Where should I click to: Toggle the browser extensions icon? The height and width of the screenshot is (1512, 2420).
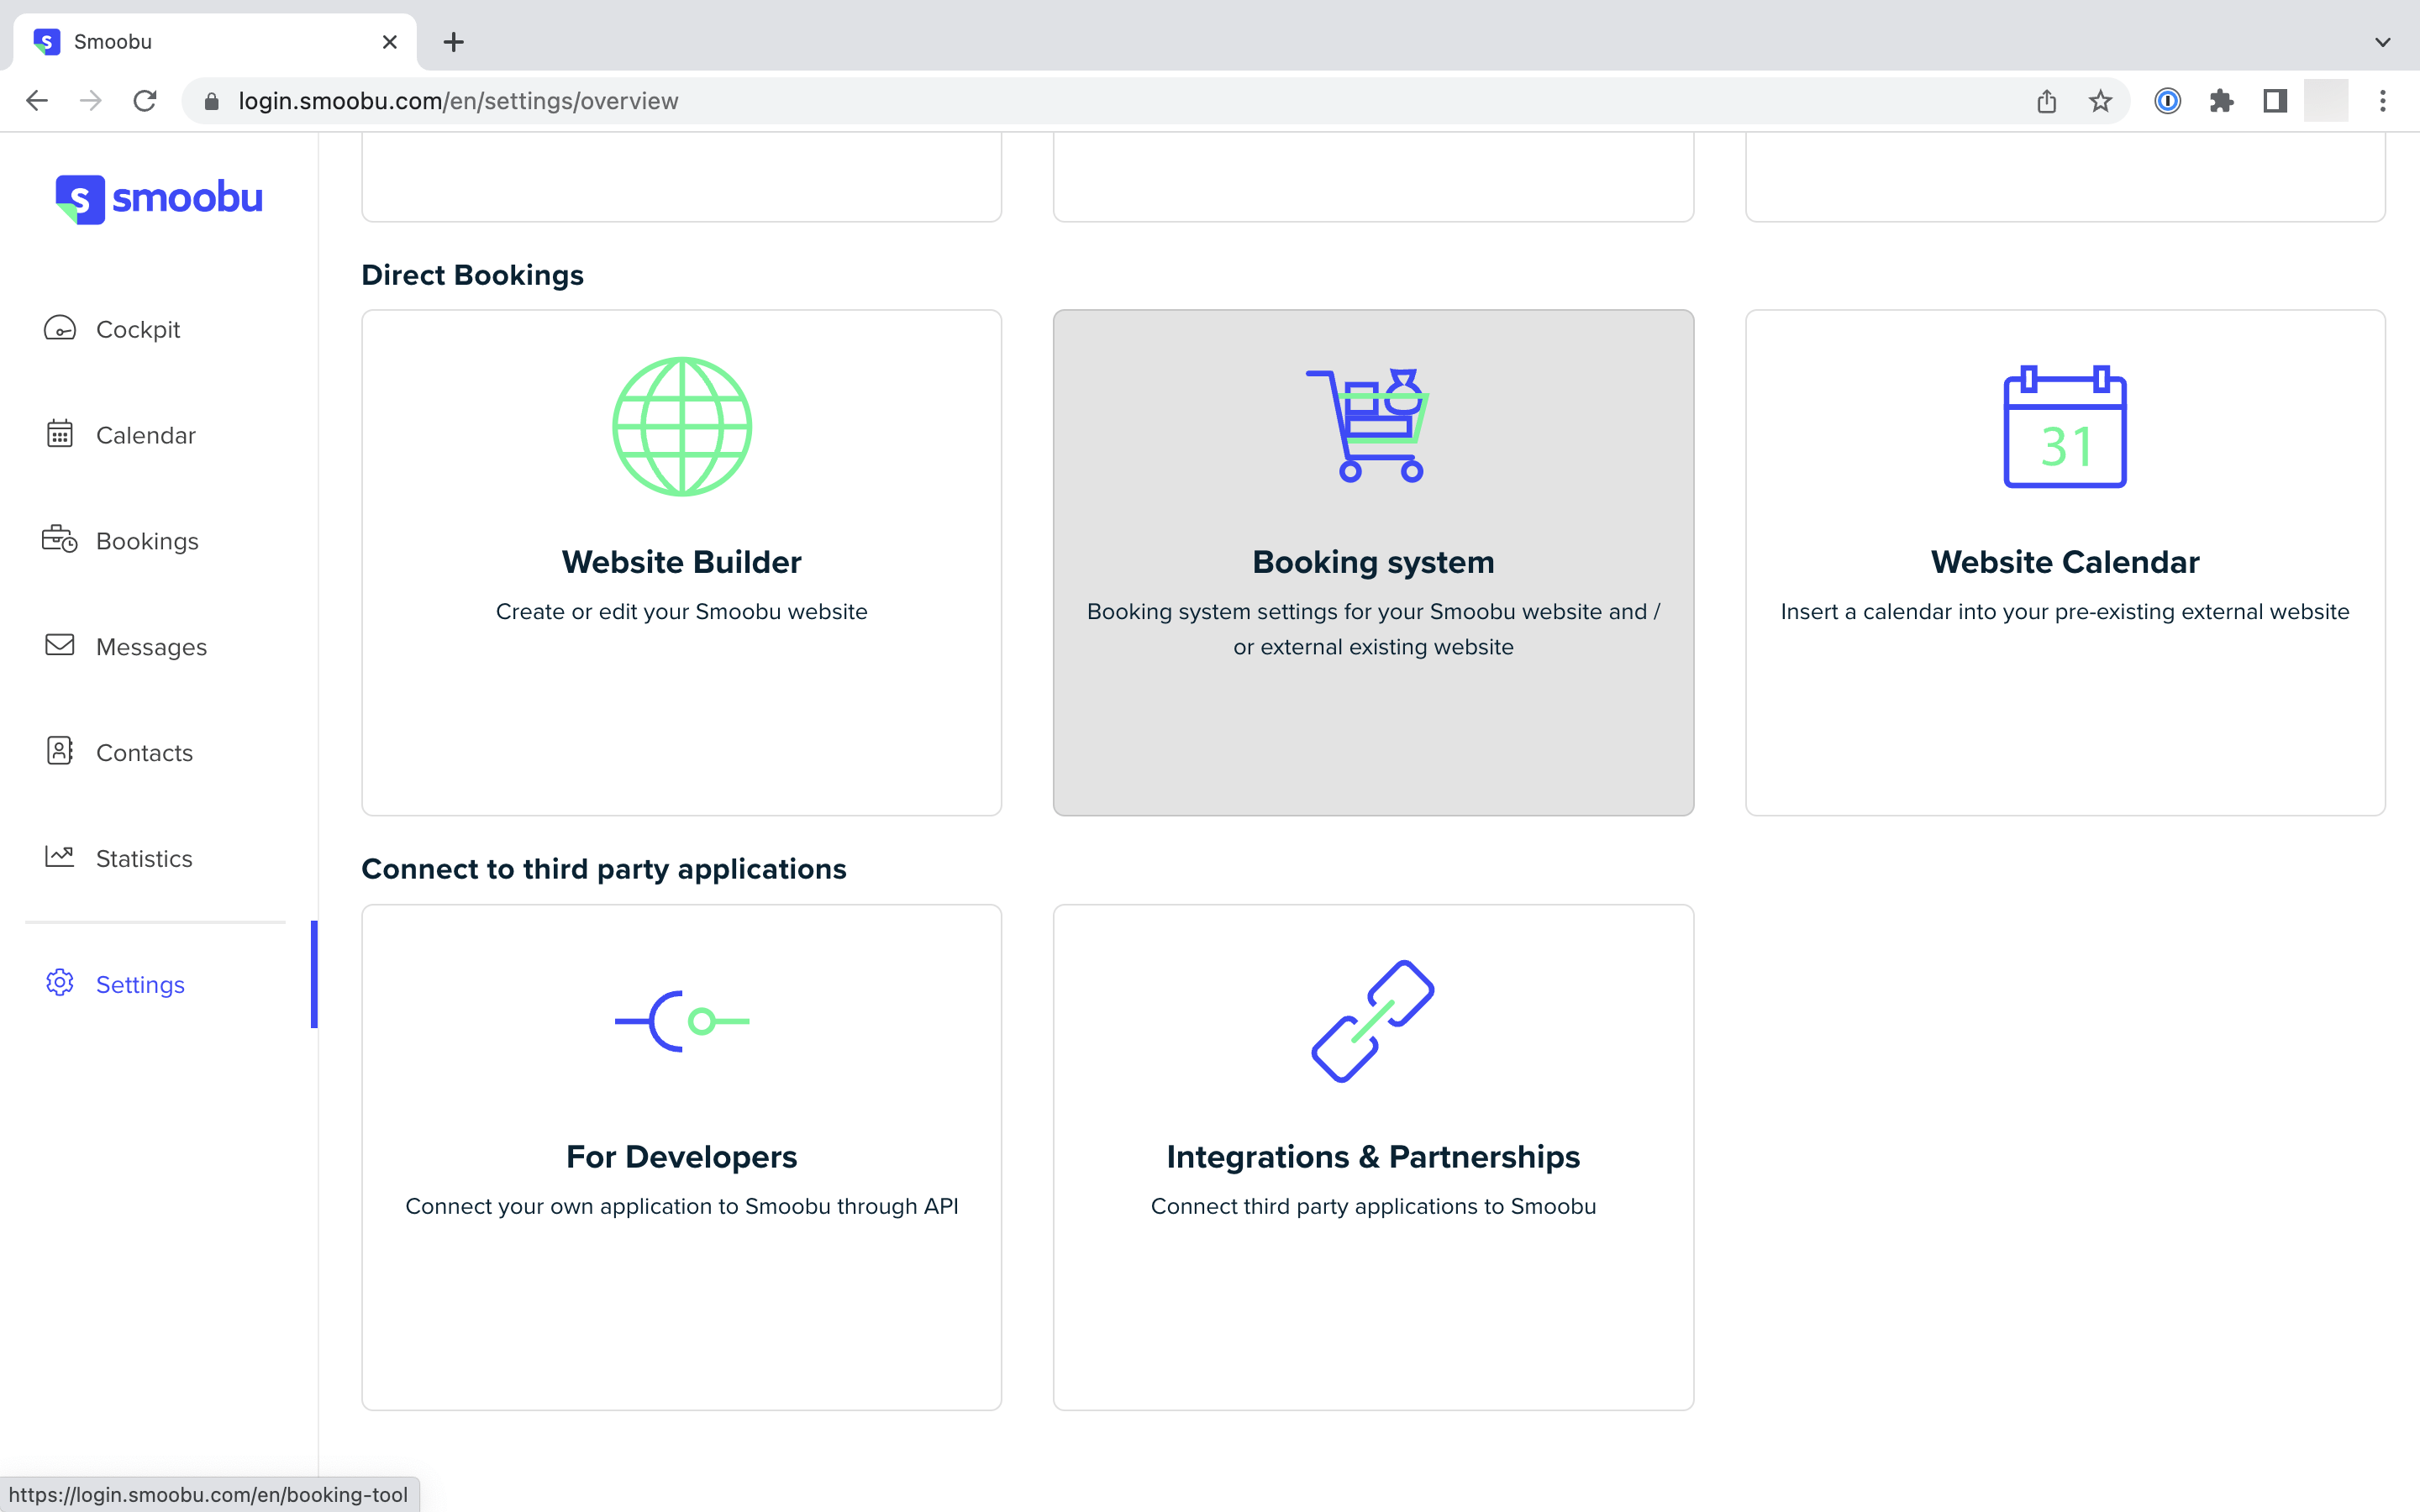(x=2222, y=99)
